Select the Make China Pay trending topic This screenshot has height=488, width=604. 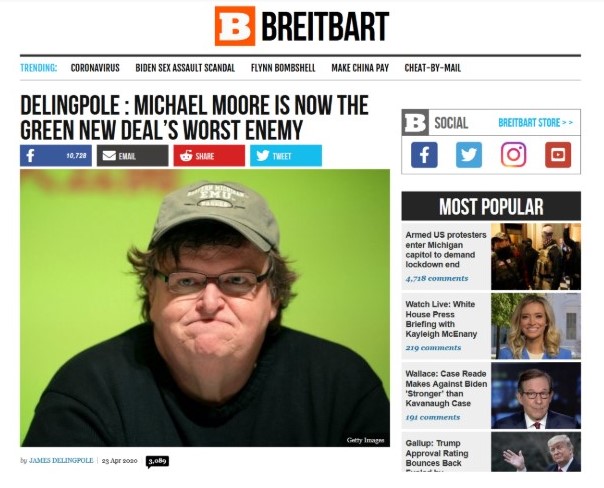pos(360,68)
